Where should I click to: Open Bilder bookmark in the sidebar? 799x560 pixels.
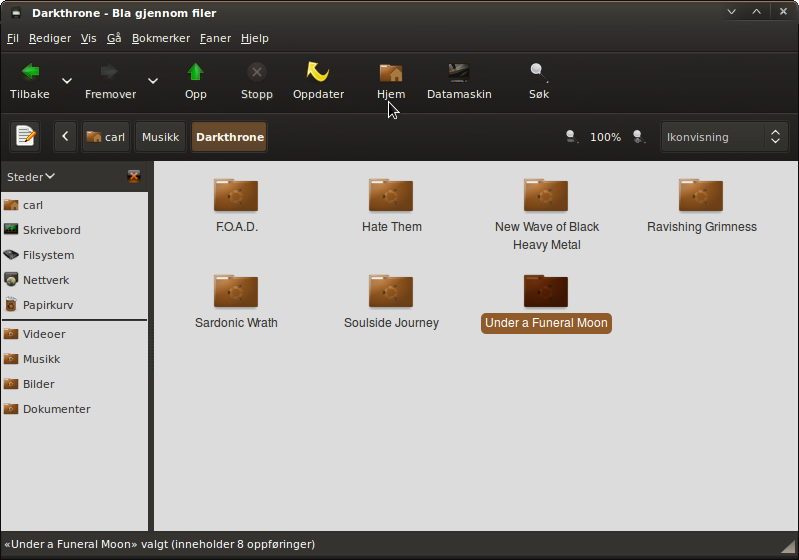click(74, 384)
